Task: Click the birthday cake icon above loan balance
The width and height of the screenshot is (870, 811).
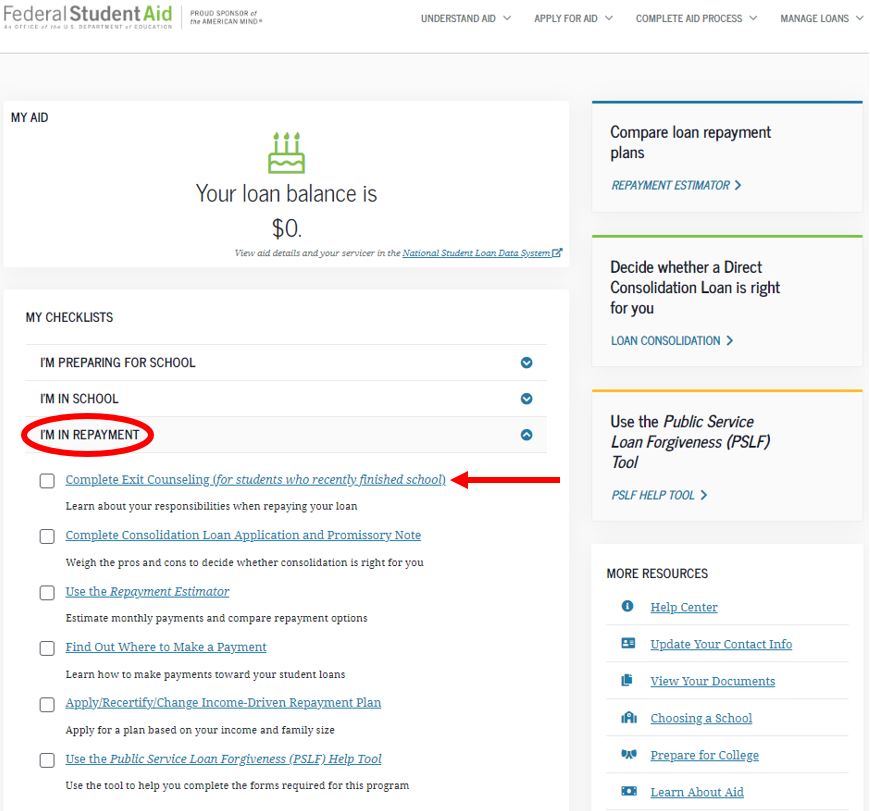Action: (286, 153)
